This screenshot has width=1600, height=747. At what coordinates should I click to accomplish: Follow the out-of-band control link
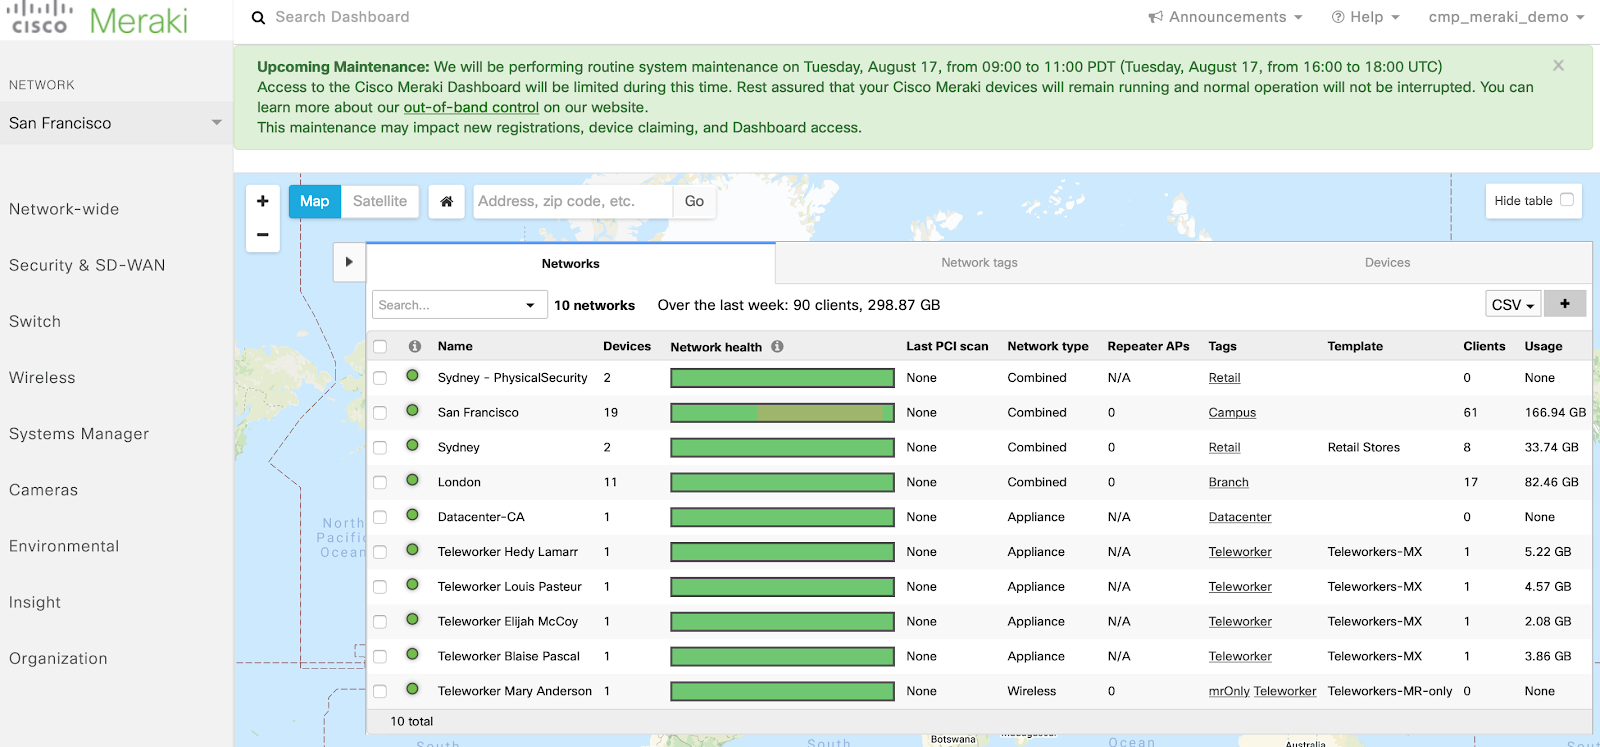point(471,107)
